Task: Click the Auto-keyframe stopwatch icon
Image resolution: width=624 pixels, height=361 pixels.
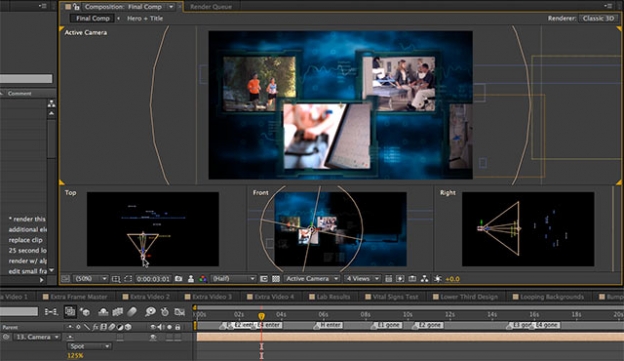Action: [165, 312]
